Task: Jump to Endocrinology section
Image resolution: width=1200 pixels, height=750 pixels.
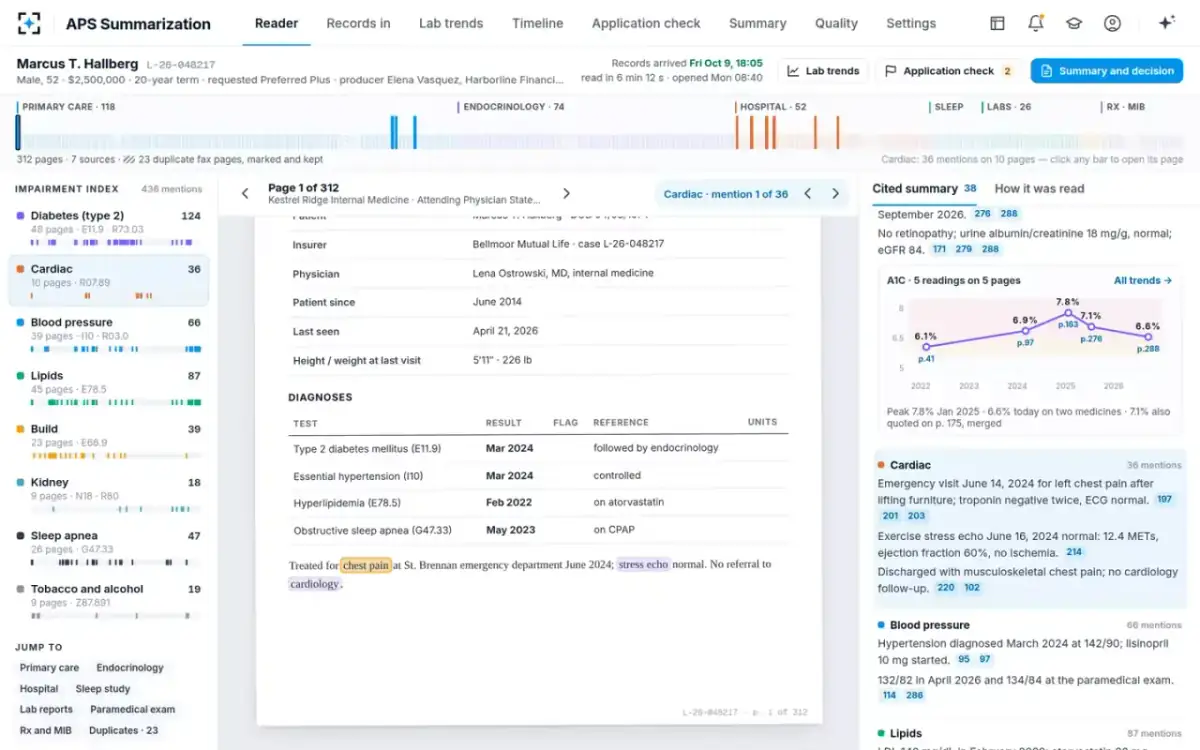Action: click(130, 668)
